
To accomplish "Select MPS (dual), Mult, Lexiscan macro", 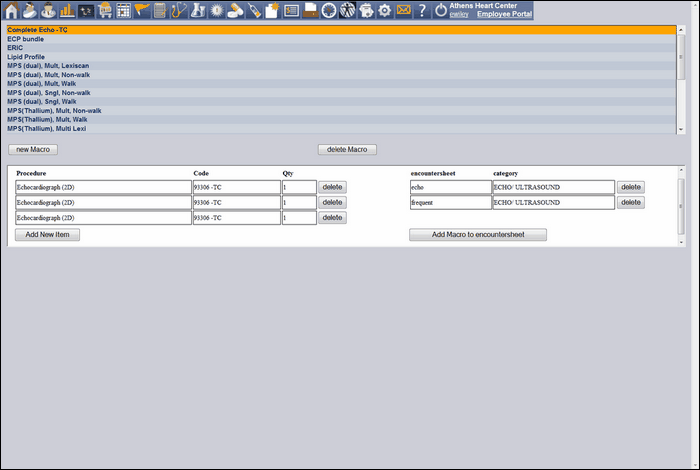I will (x=342, y=66).
